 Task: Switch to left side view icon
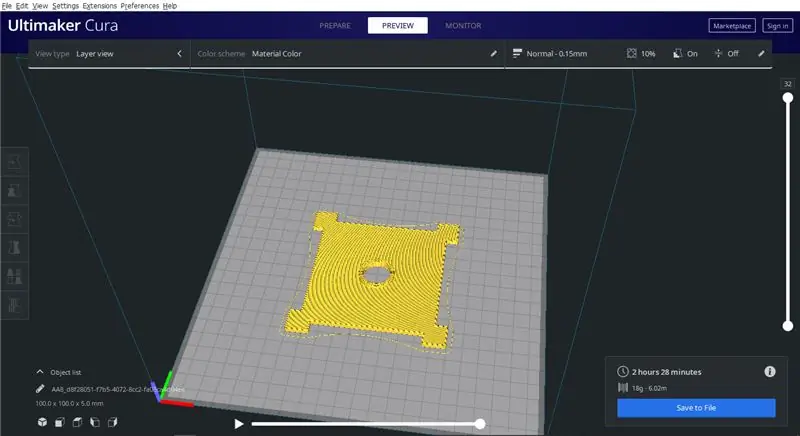[x=95, y=422]
